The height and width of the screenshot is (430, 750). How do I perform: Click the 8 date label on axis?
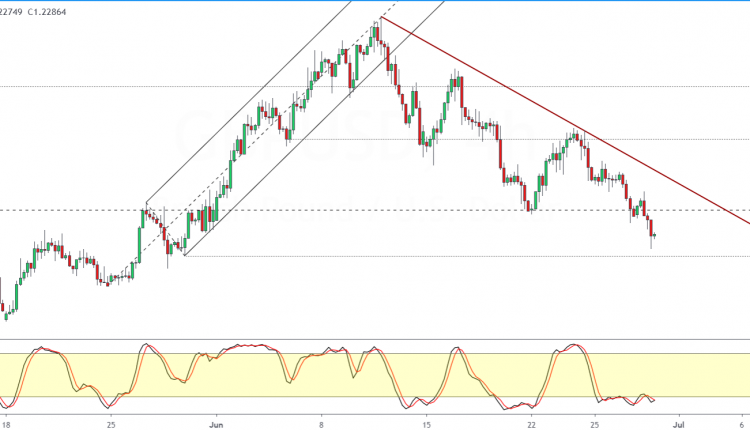click(321, 425)
